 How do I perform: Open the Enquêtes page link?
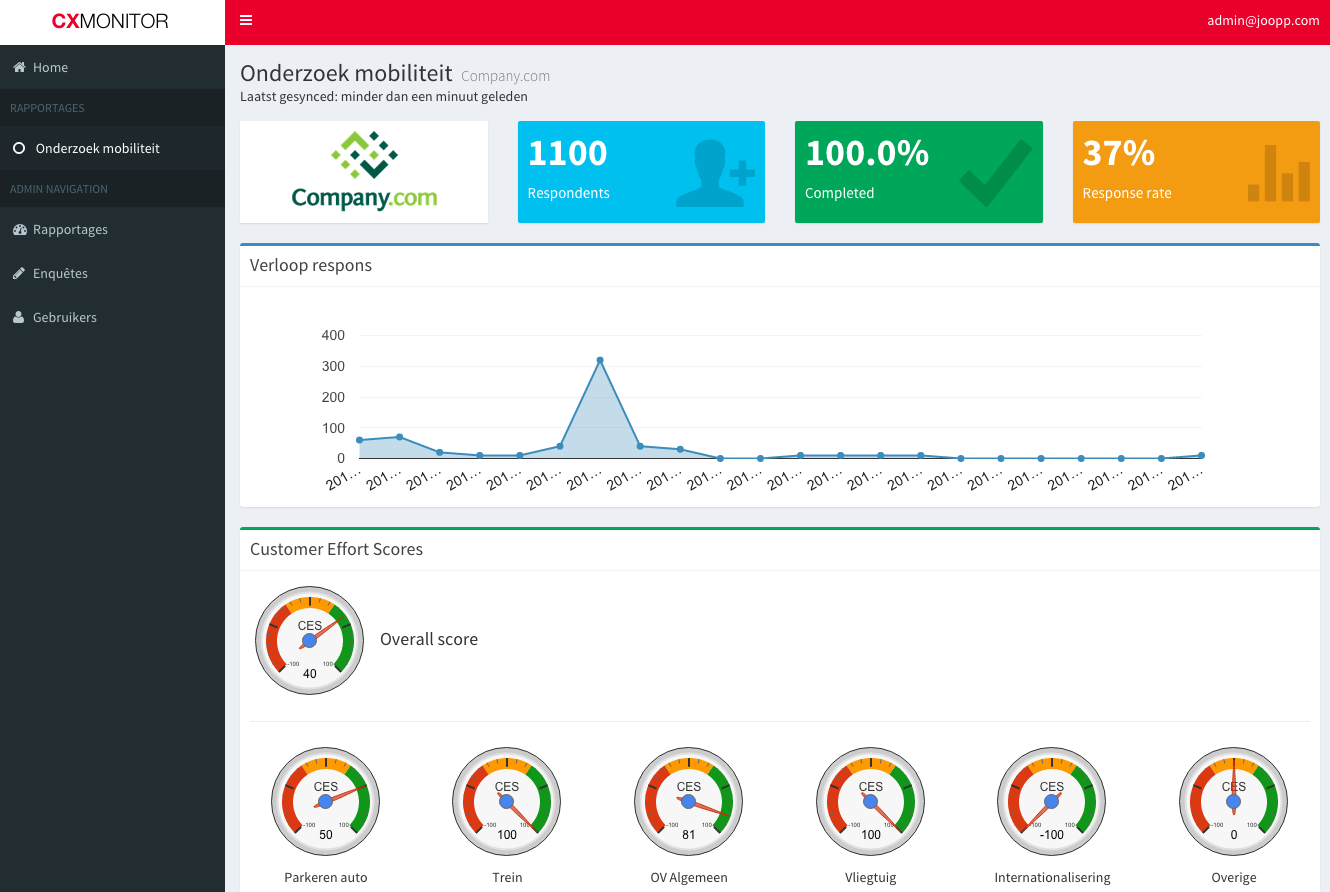[x=60, y=274]
